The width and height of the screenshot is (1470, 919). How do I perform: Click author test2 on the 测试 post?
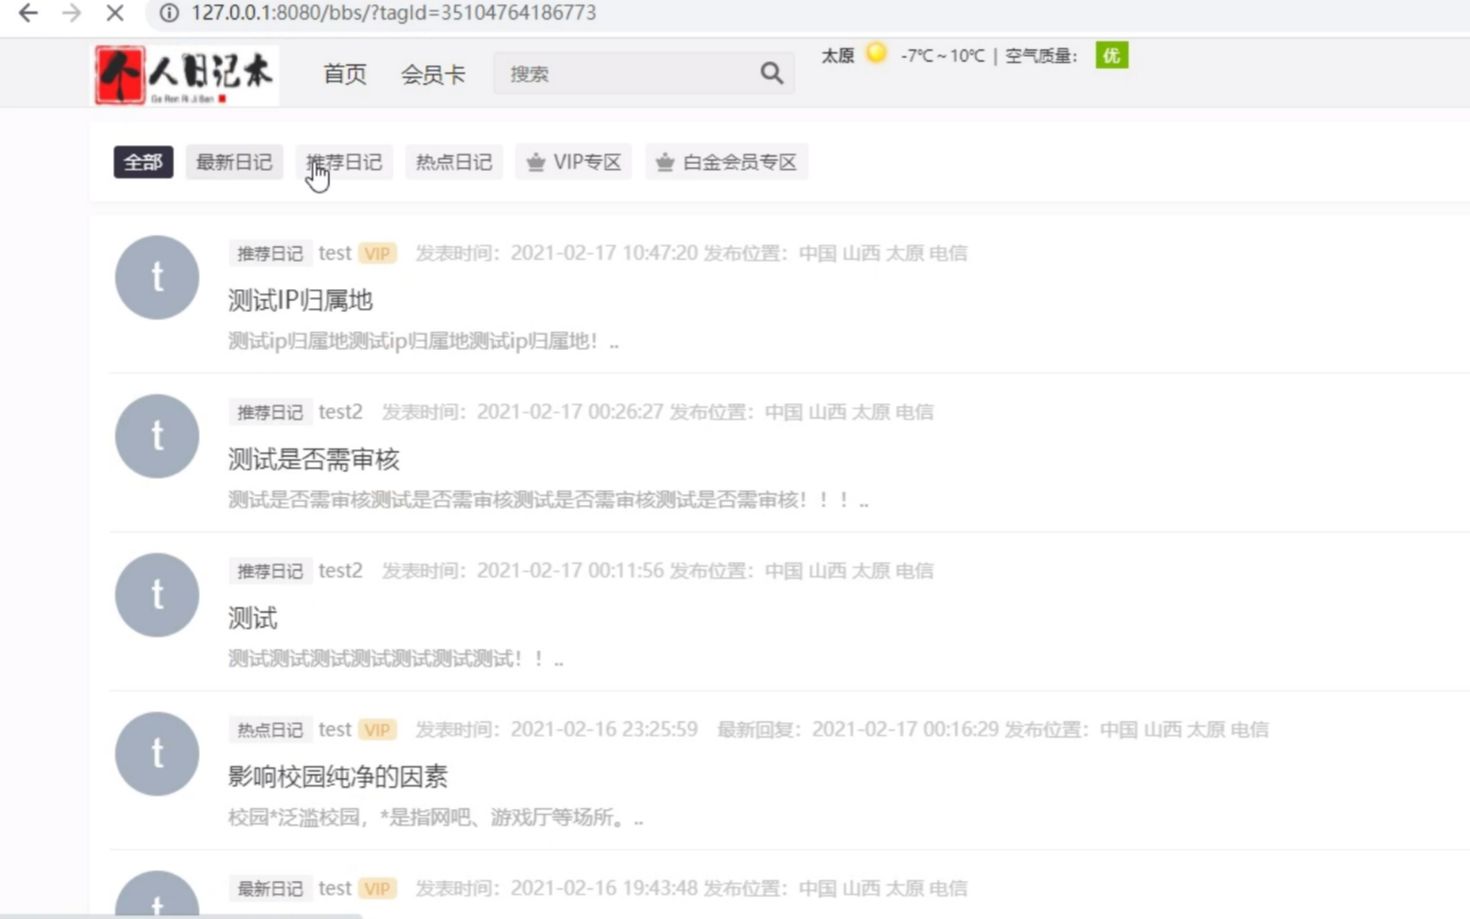[340, 571]
